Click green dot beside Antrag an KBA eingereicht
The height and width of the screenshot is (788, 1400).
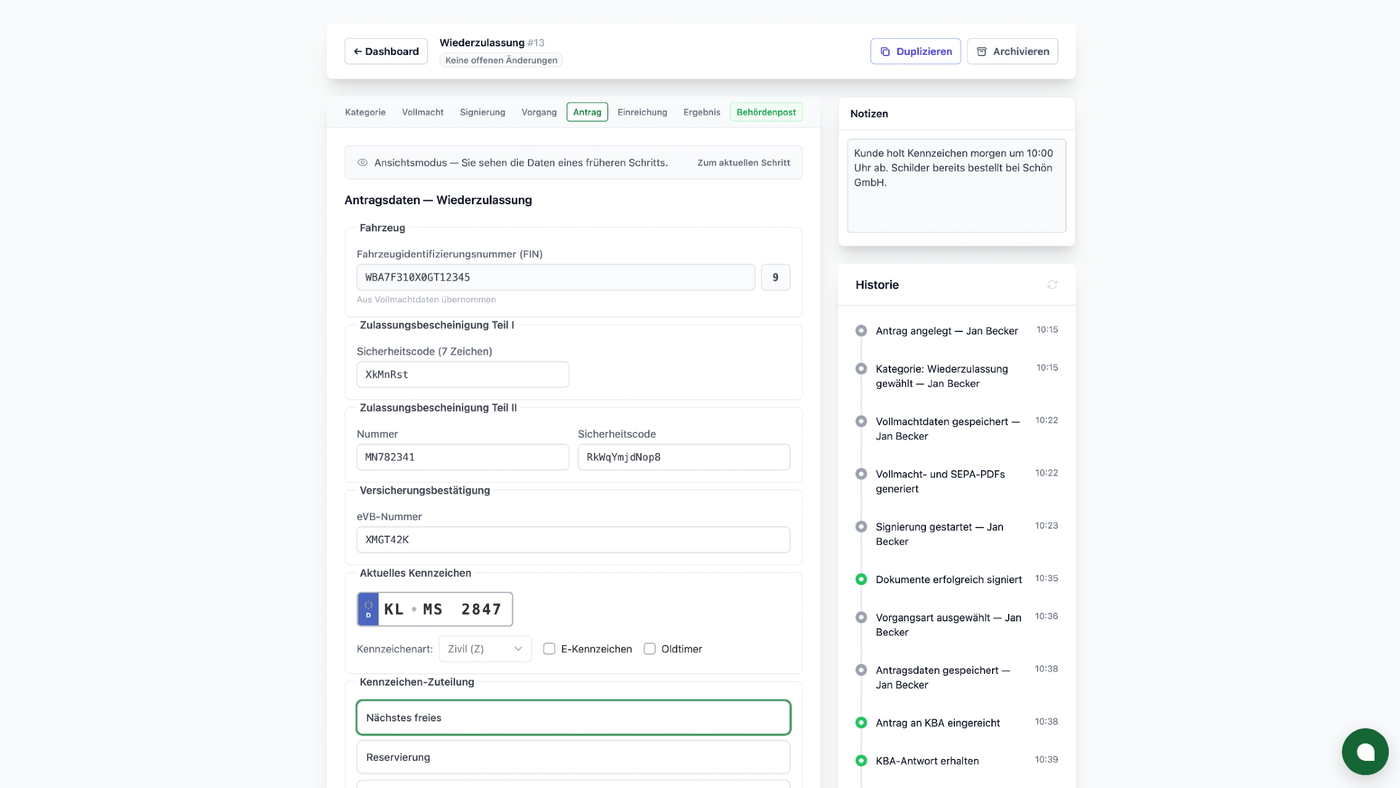coord(861,722)
